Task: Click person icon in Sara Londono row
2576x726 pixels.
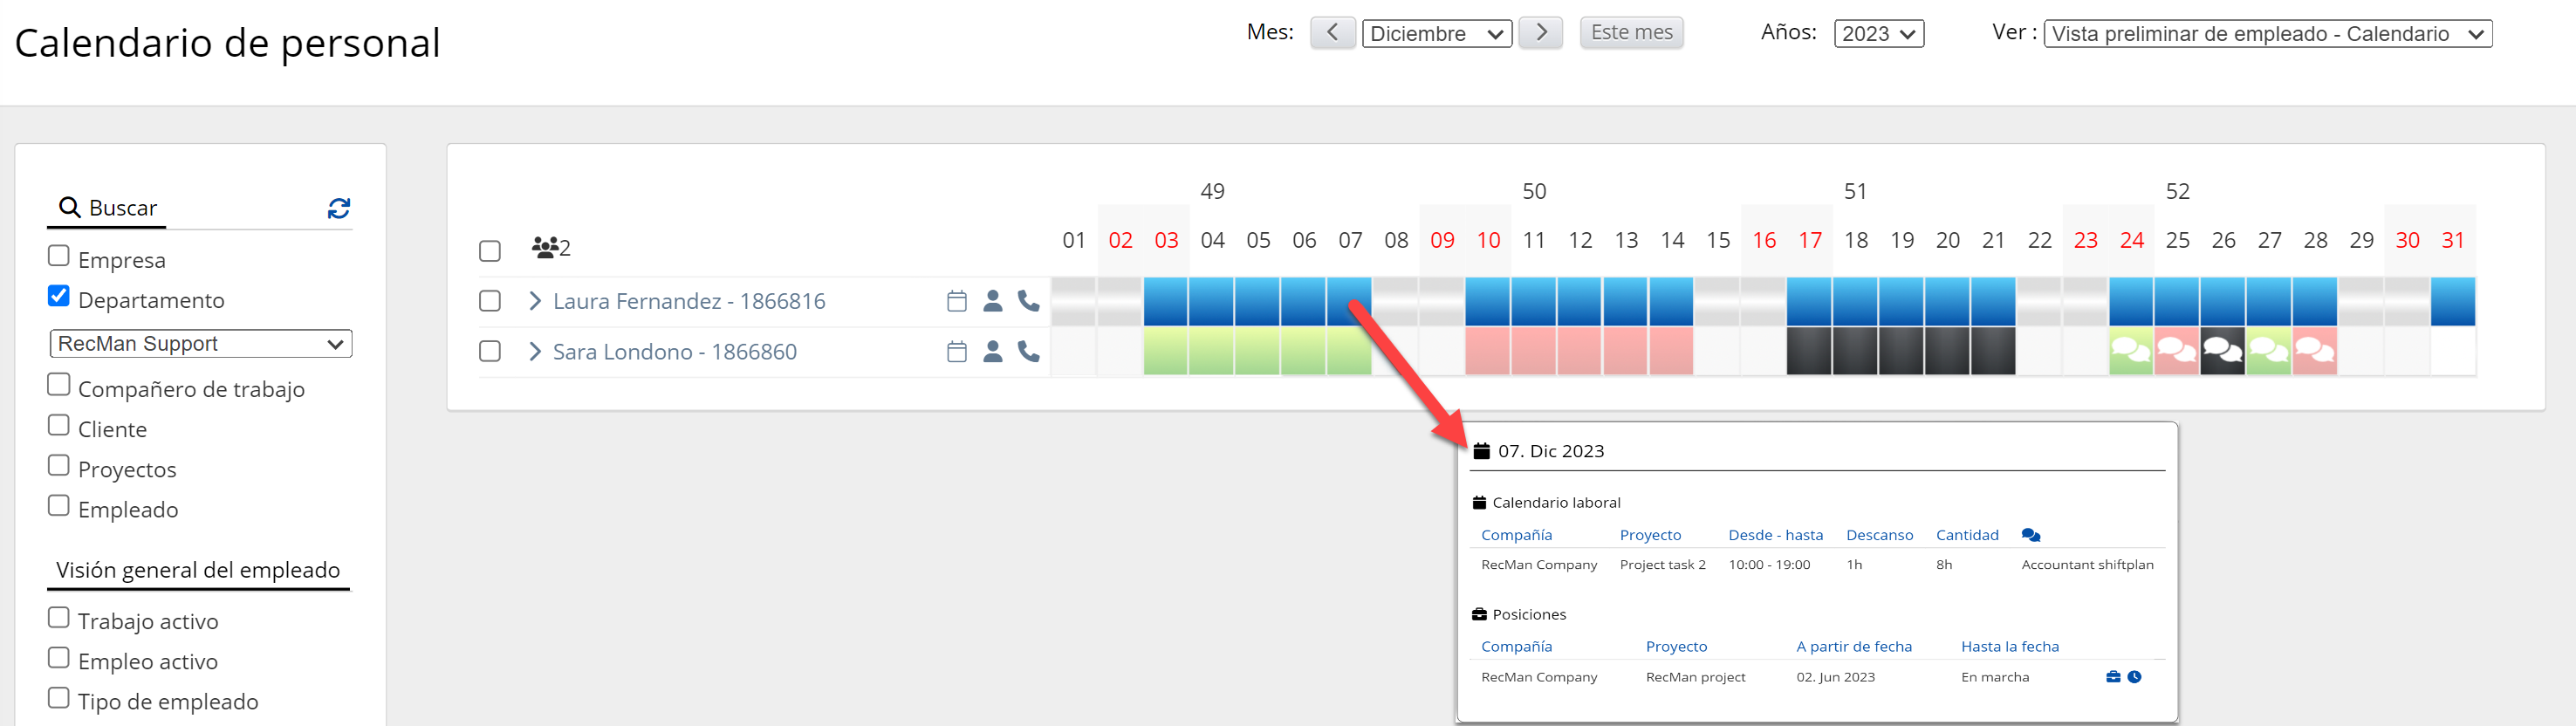Action: tap(992, 352)
